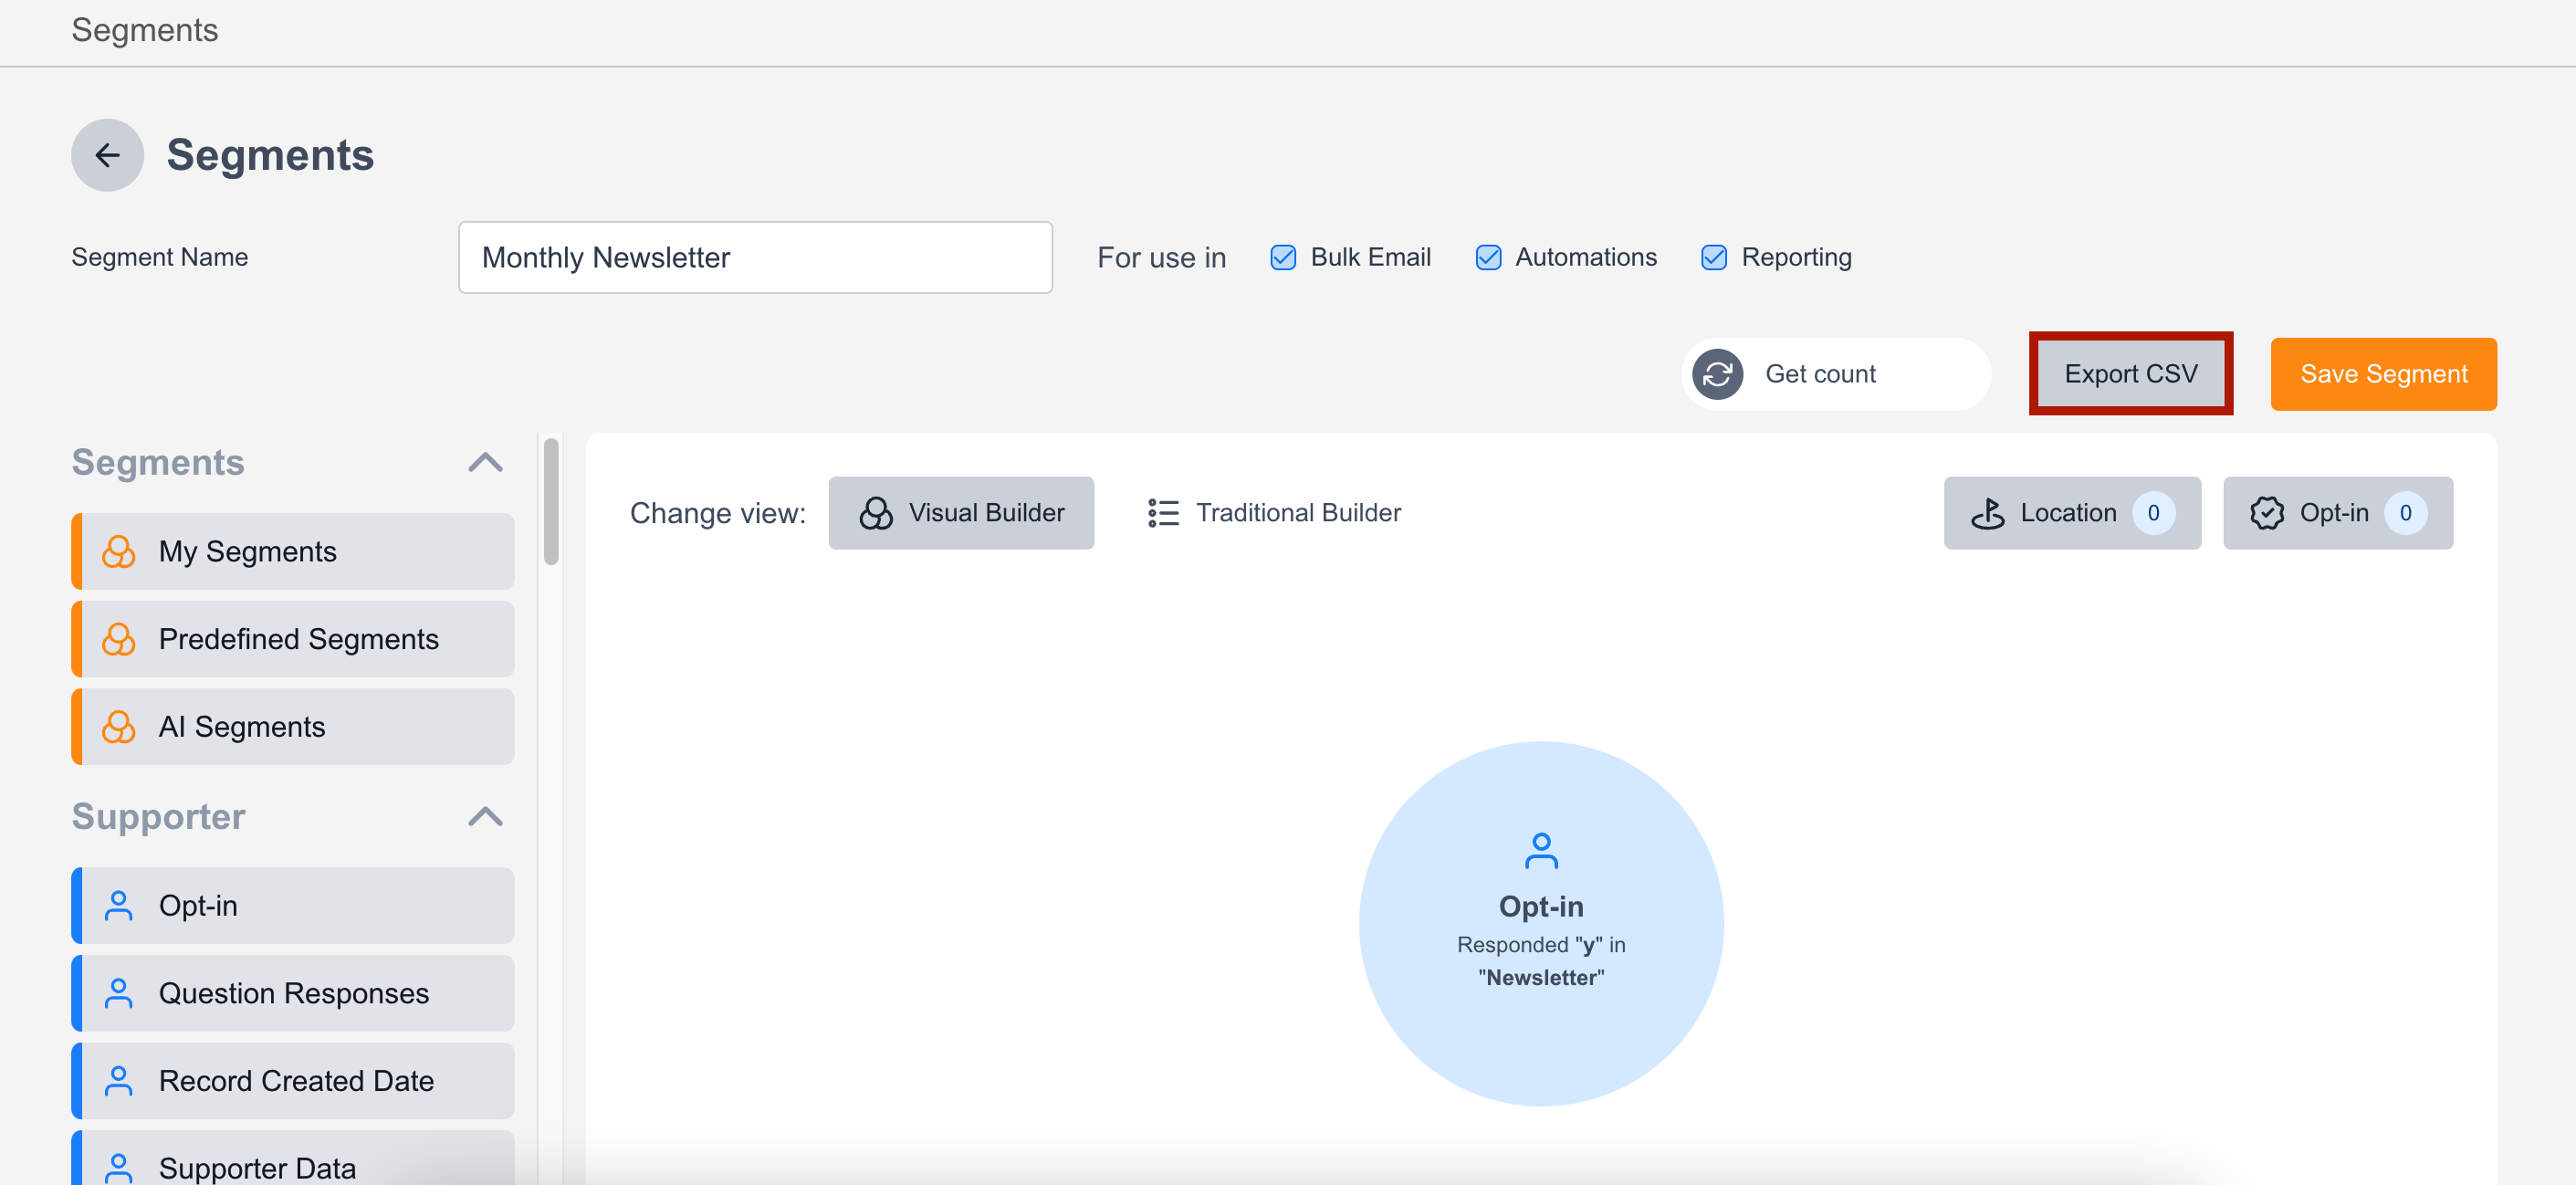Click the Visual Builder icon
Screen dimensions: 2576x1185
(x=879, y=511)
